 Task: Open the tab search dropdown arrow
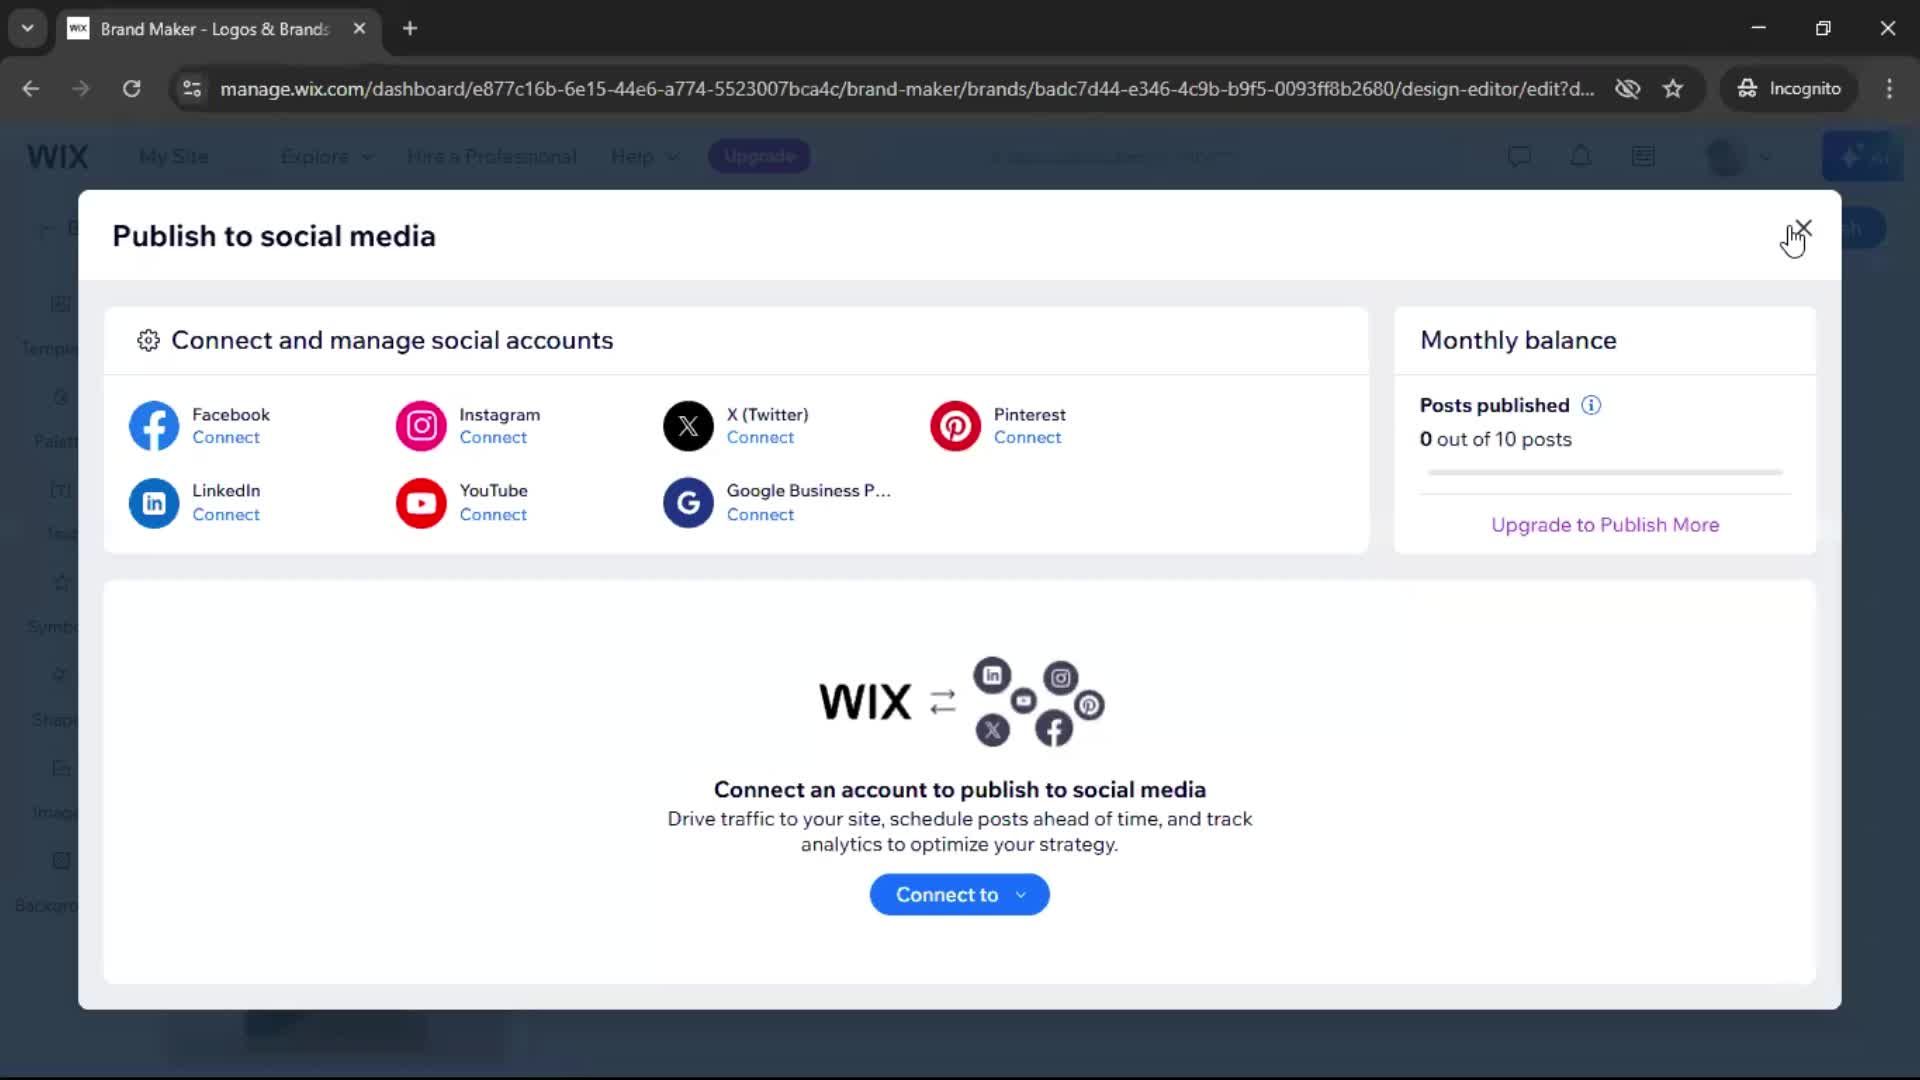pyautogui.click(x=27, y=28)
